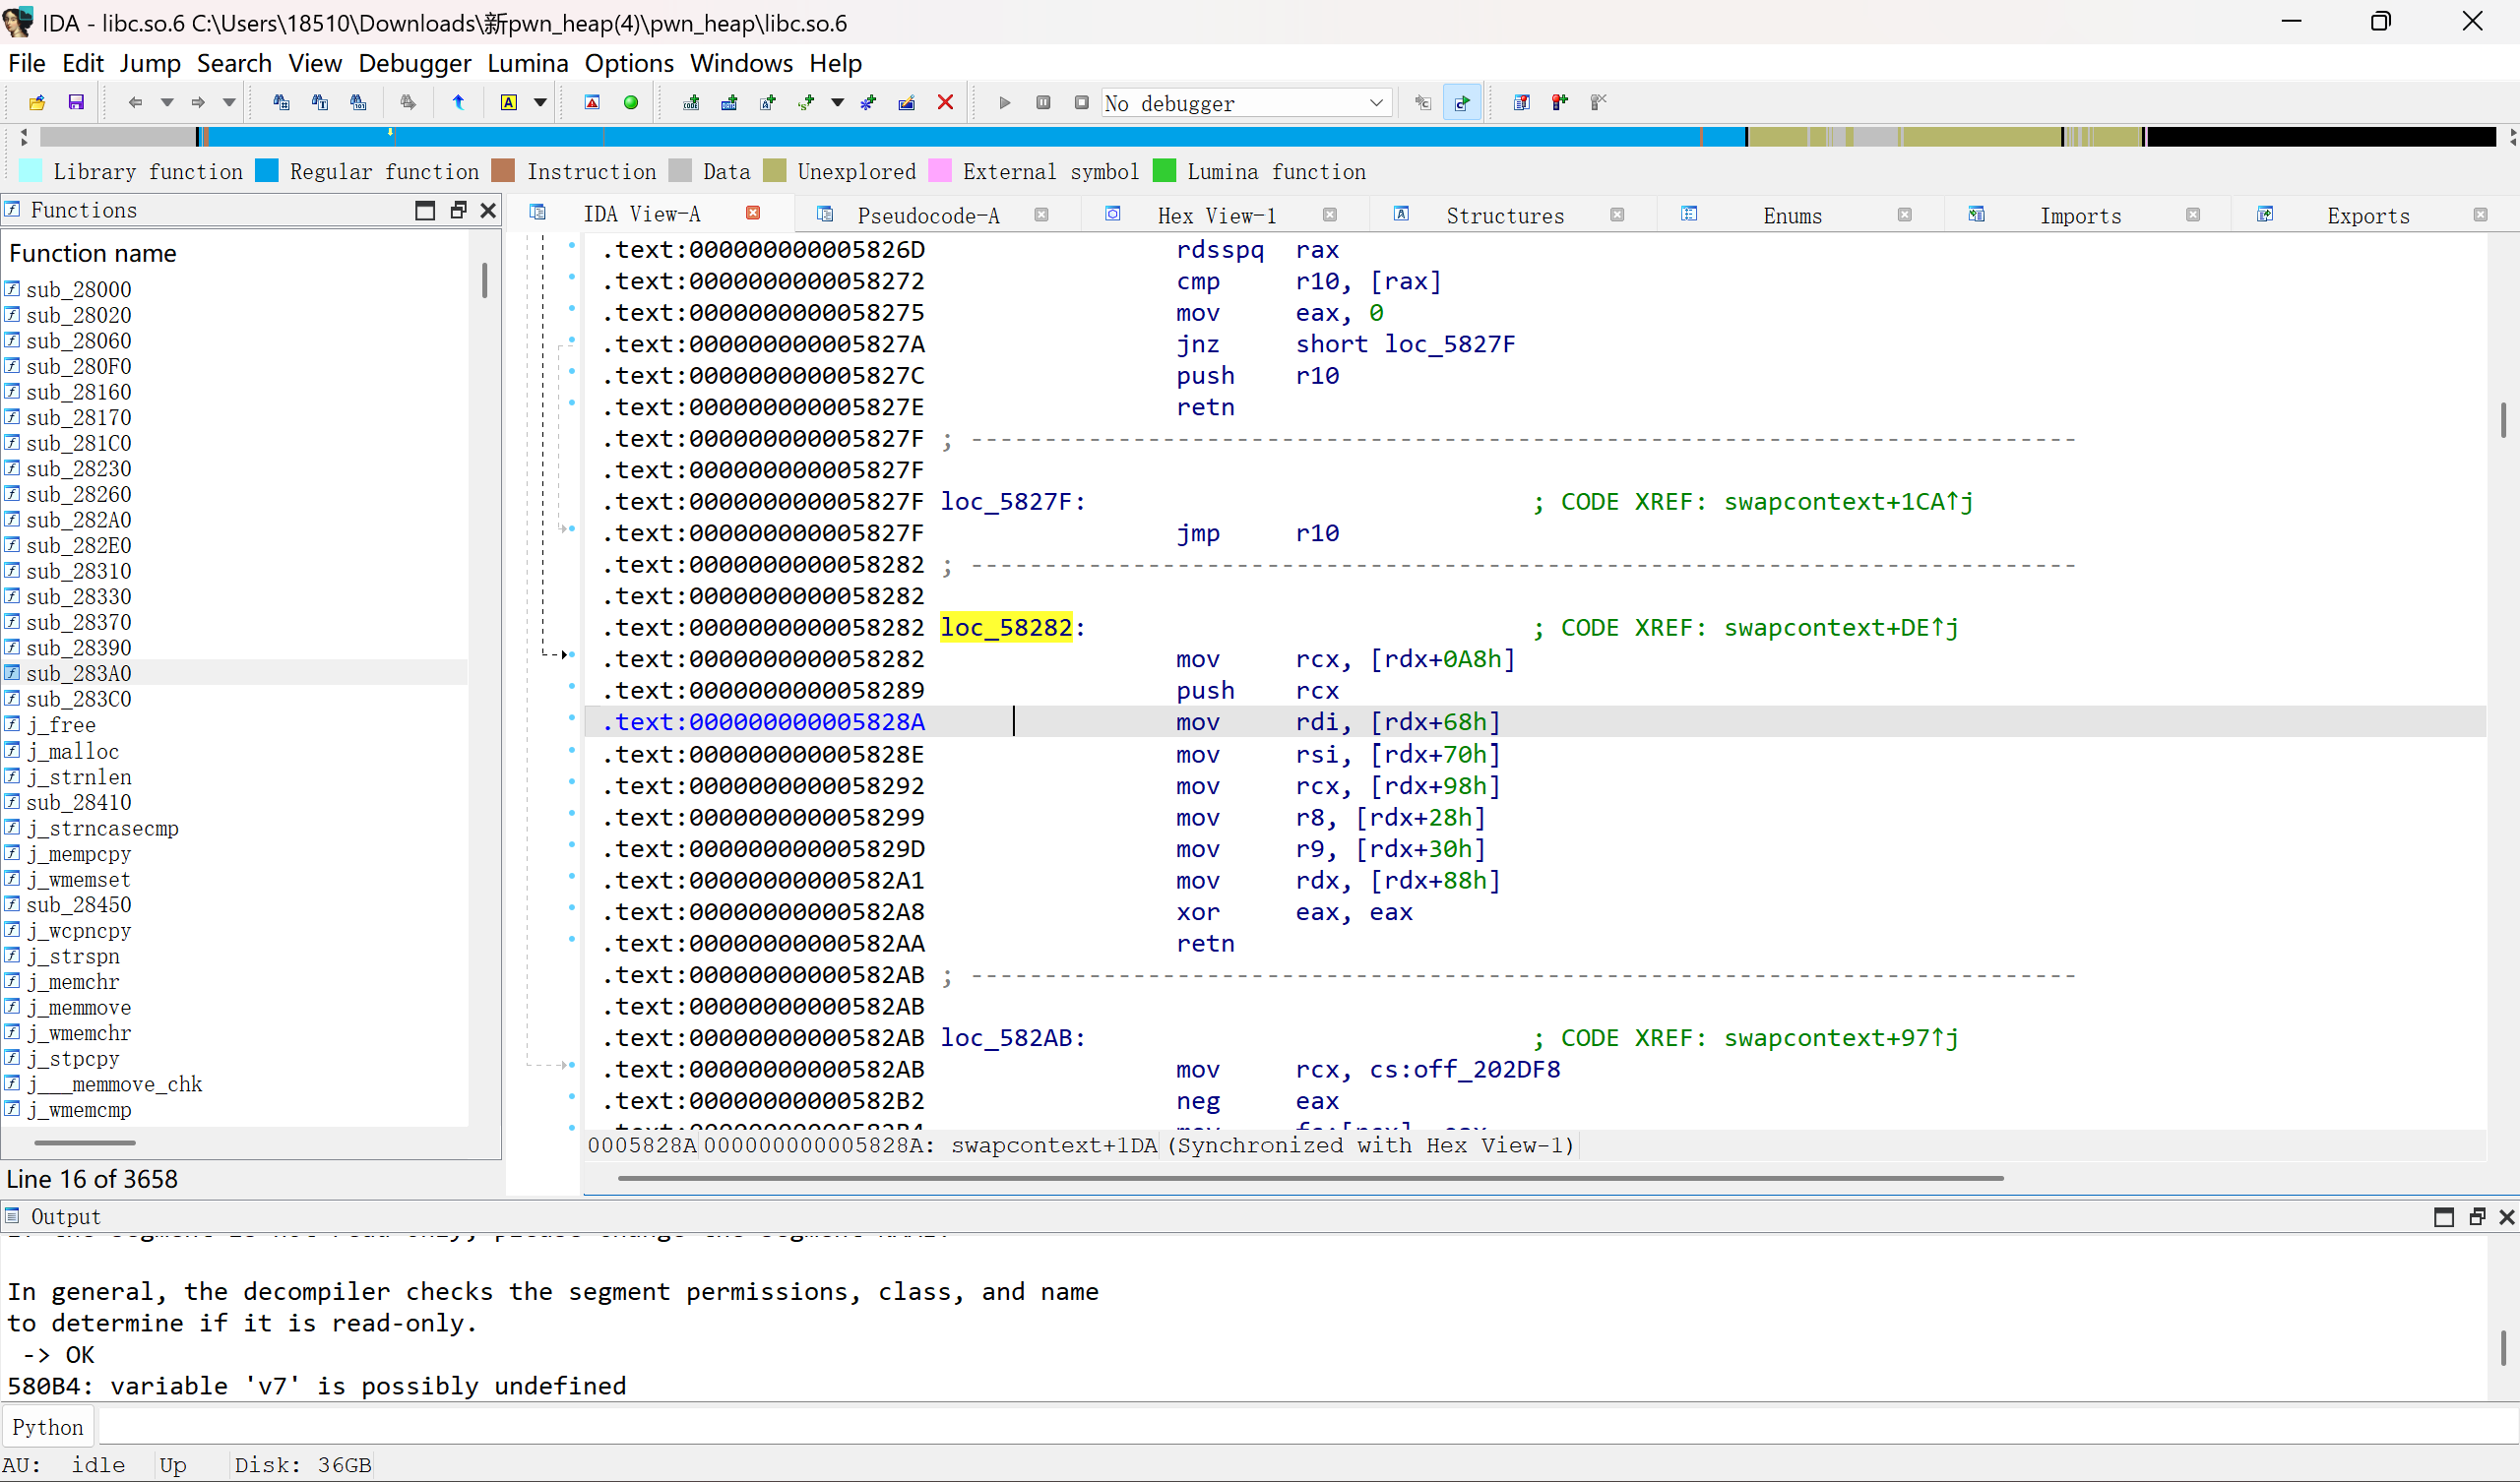Open the File menu

27,63
